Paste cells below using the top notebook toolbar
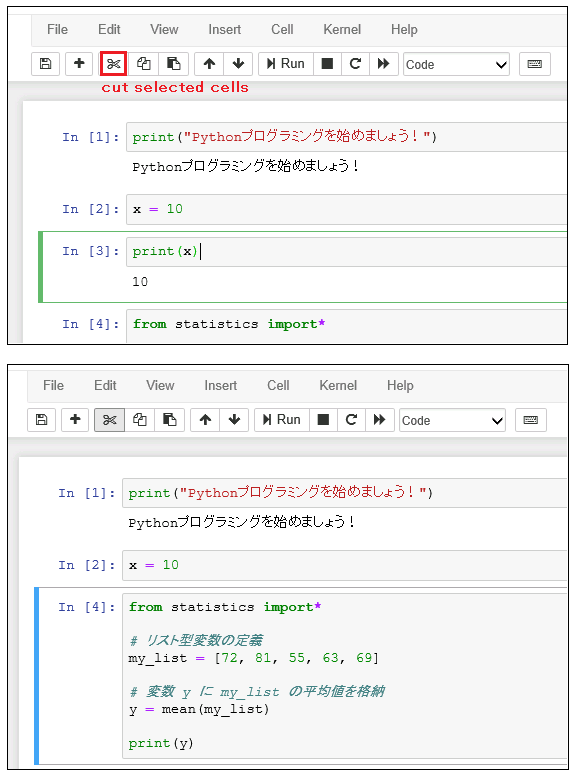 173,64
